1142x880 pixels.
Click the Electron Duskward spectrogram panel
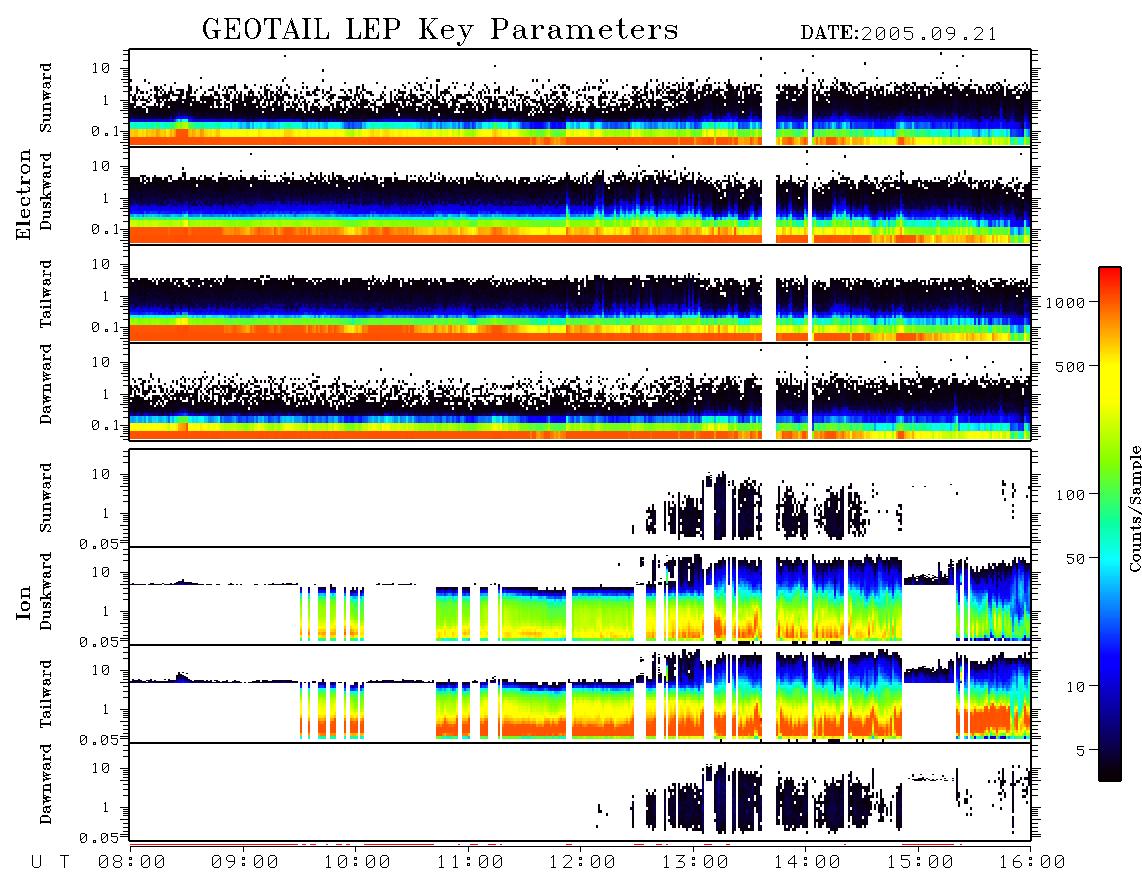580,196
